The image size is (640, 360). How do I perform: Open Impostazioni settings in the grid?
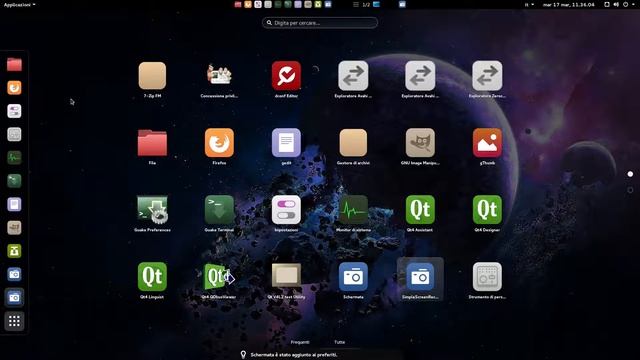[x=286, y=210]
